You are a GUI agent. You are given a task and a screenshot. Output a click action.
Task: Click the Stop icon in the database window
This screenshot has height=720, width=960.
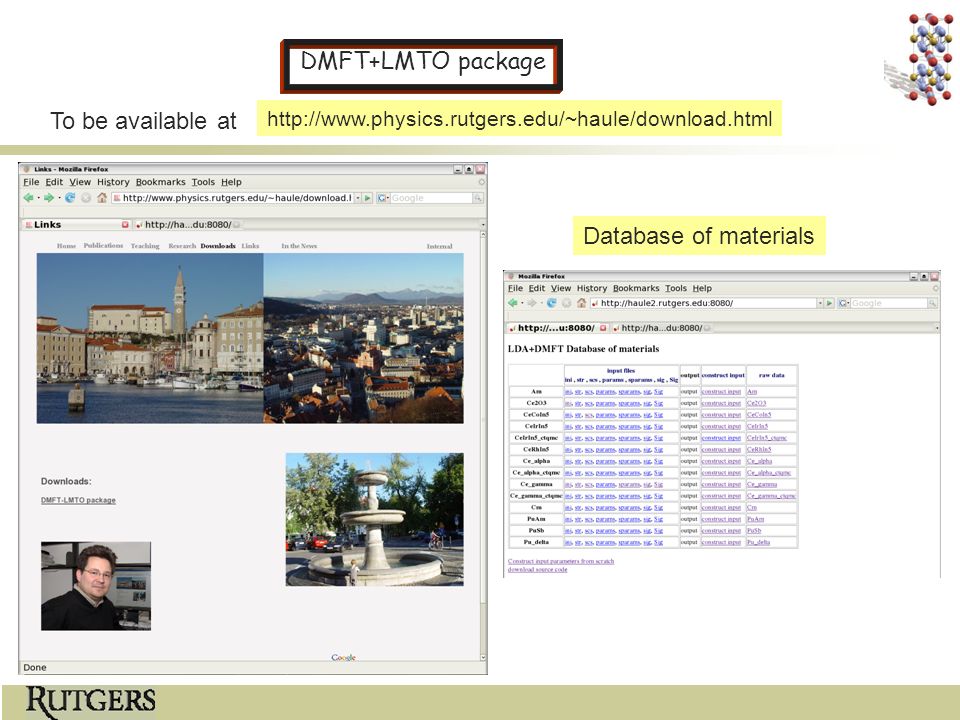[566, 303]
